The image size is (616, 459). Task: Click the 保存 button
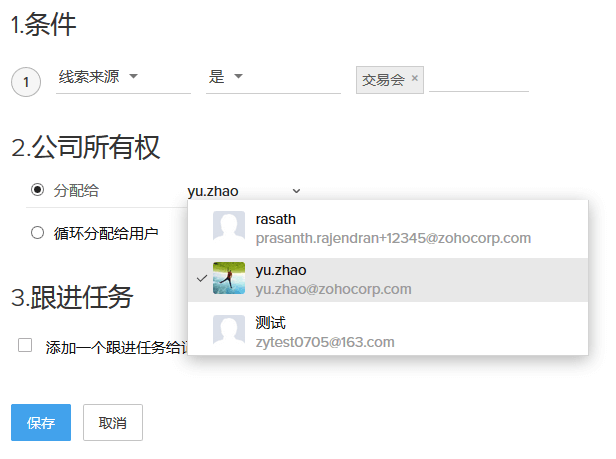[41, 422]
